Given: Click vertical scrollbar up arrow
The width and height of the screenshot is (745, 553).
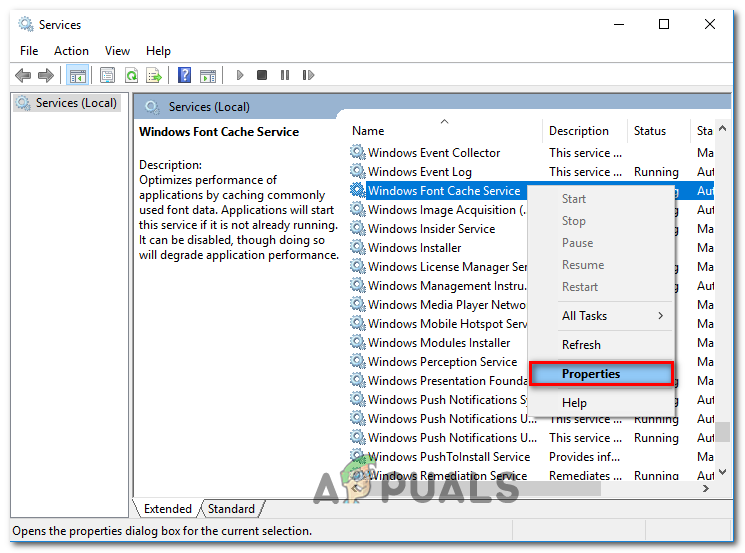Looking at the screenshot, I should pos(723,128).
